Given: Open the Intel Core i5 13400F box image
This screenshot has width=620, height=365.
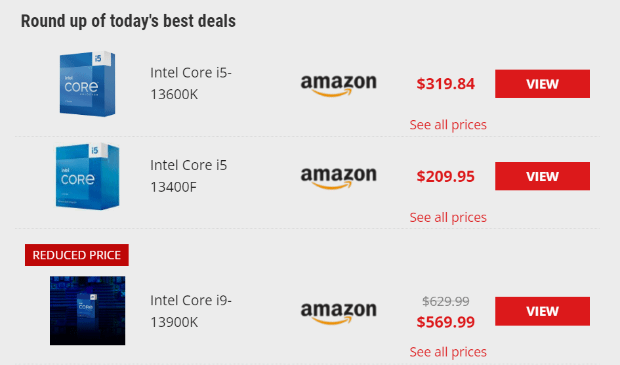Looking at the screenshot, I should point(87,176).
